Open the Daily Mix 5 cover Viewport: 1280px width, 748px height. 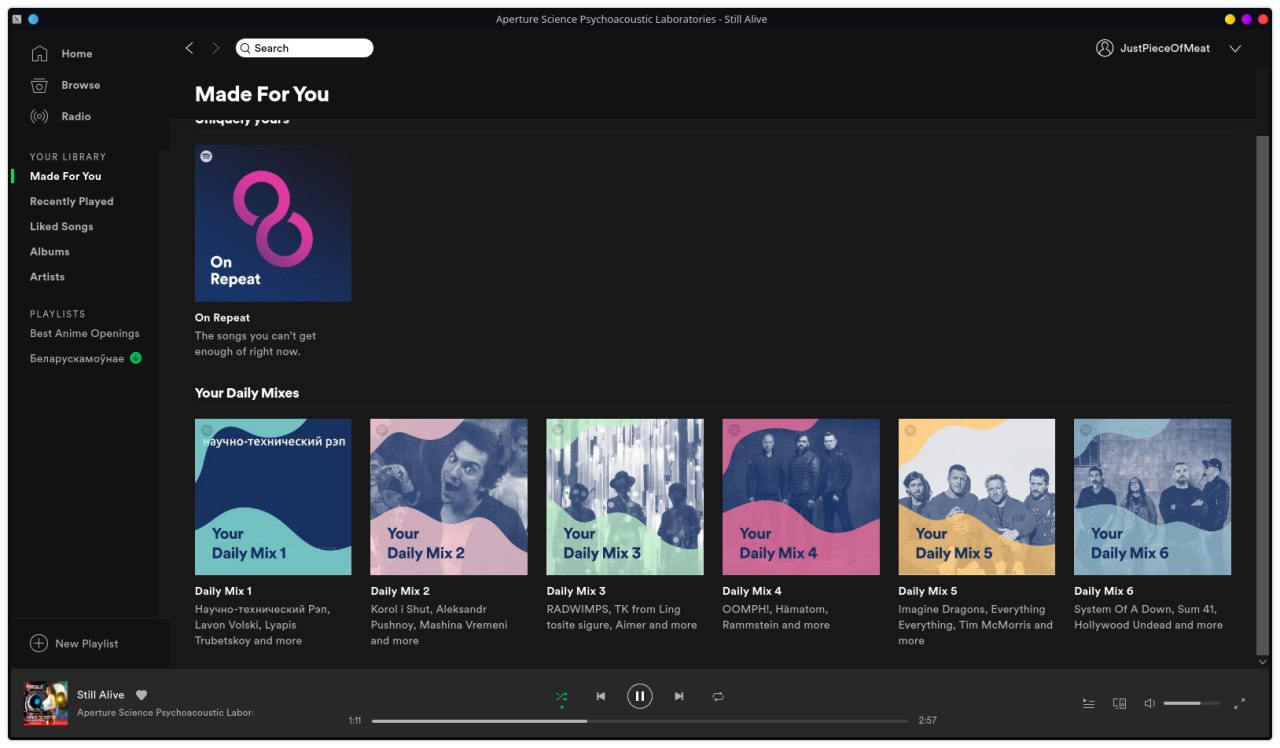977,497
